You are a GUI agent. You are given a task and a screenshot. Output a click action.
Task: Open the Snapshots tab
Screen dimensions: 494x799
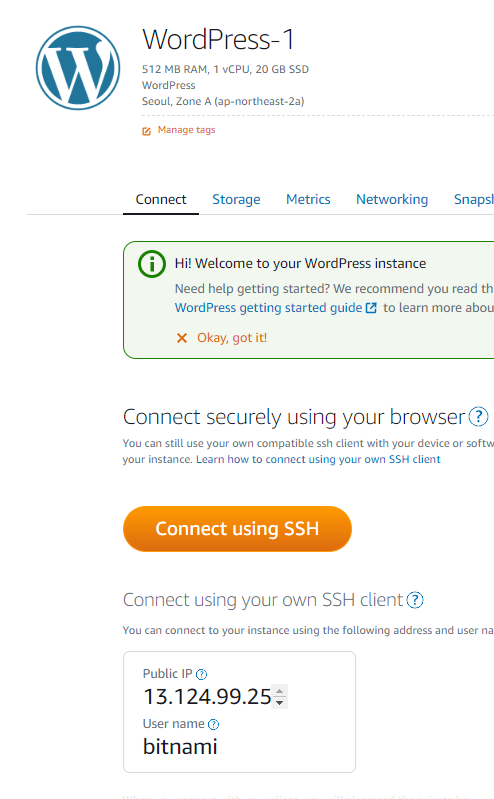pos(474,199)
